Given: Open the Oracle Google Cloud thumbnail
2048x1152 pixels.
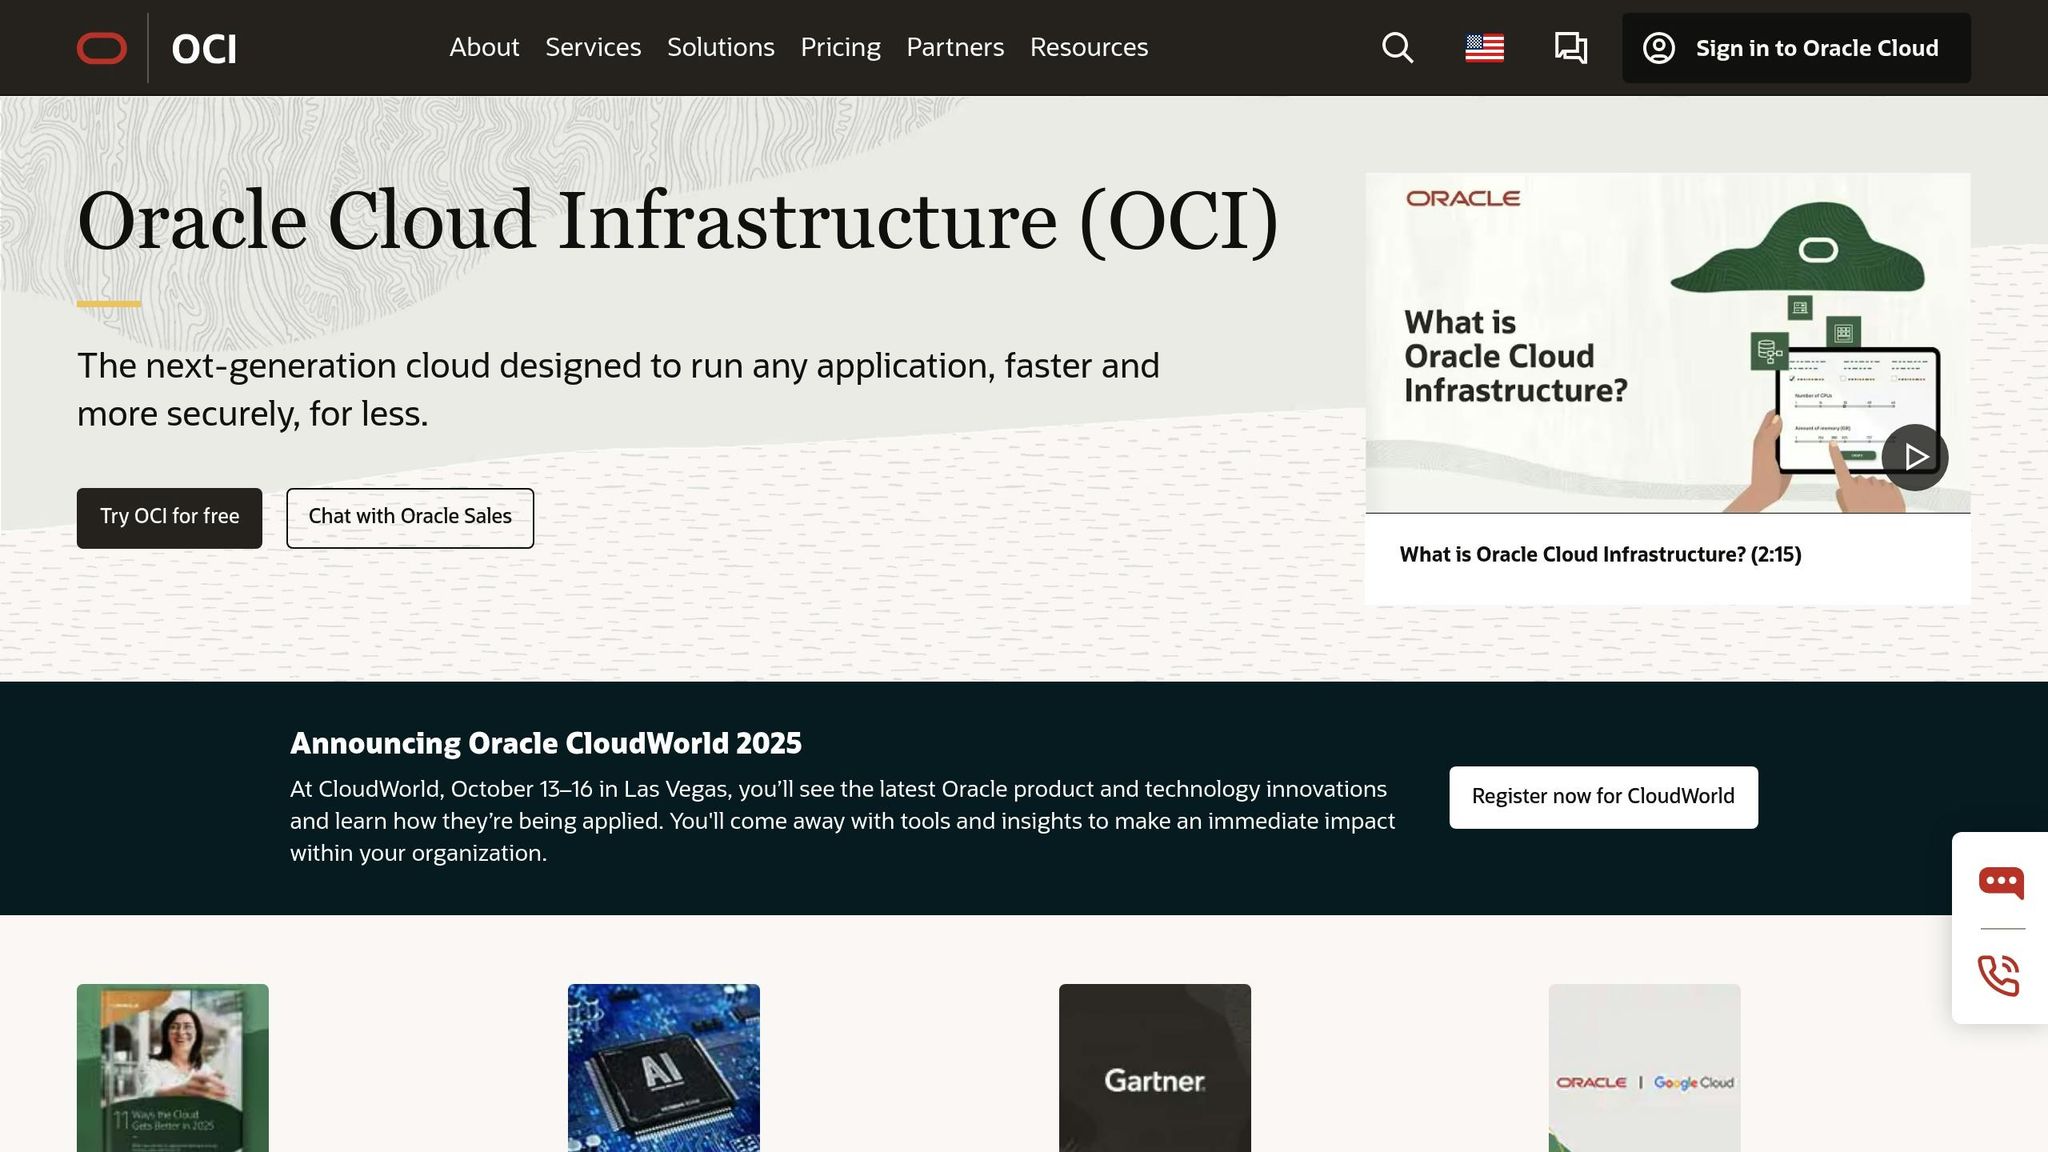Looking at the screenshot, I should tap(1645, 1068).
